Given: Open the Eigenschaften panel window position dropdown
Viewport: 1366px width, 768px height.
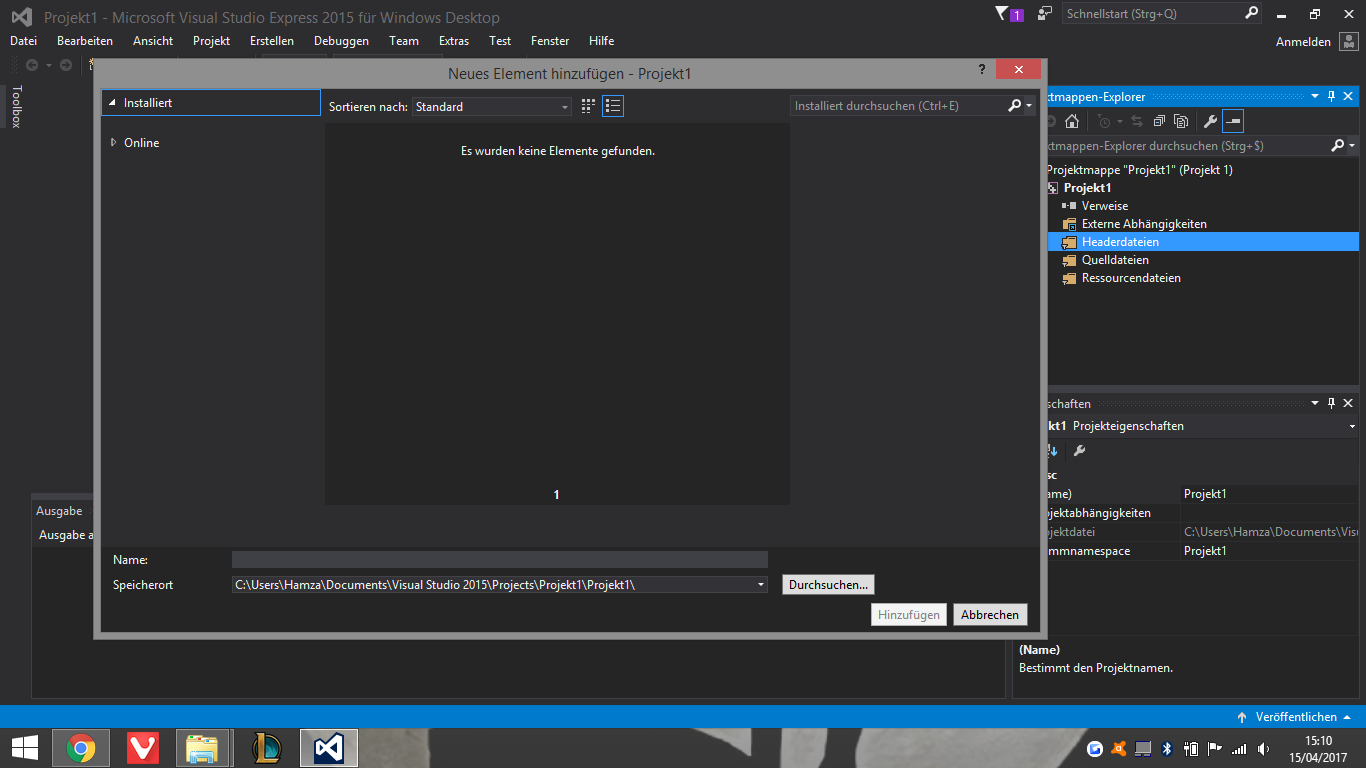Looking at the screenshot, I should pyautogui.click(x=1315, y=403).
